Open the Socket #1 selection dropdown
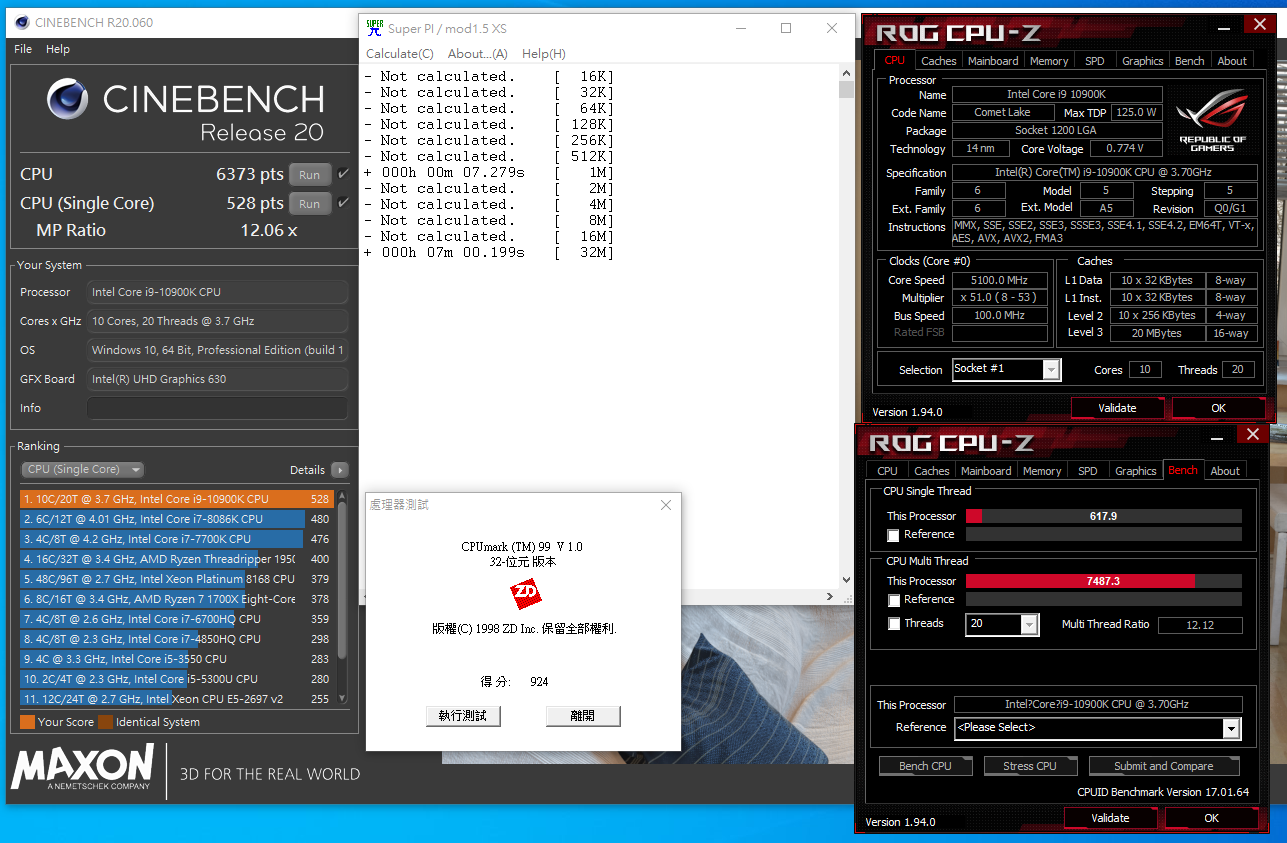Viewport: 1287px width, 843px height. tap(1005, 369)
